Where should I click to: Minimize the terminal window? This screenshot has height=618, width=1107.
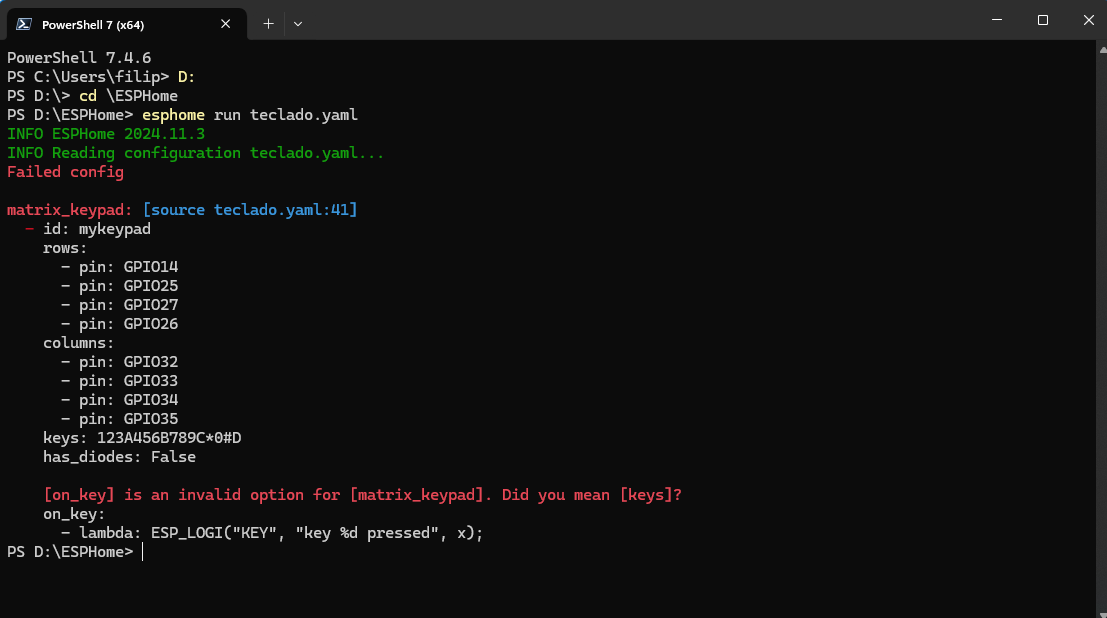(x=997, y=20)
